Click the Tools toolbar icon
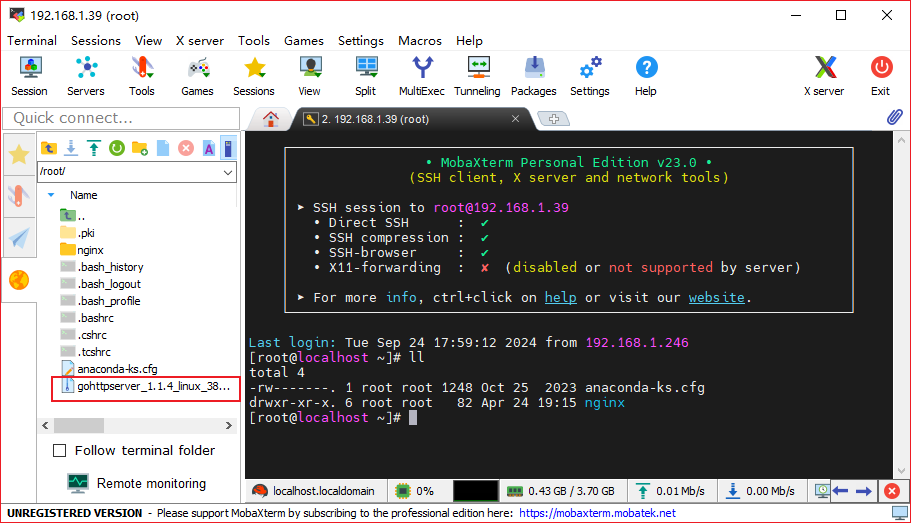This screenshot has height=523, width=911. (142, 77)
